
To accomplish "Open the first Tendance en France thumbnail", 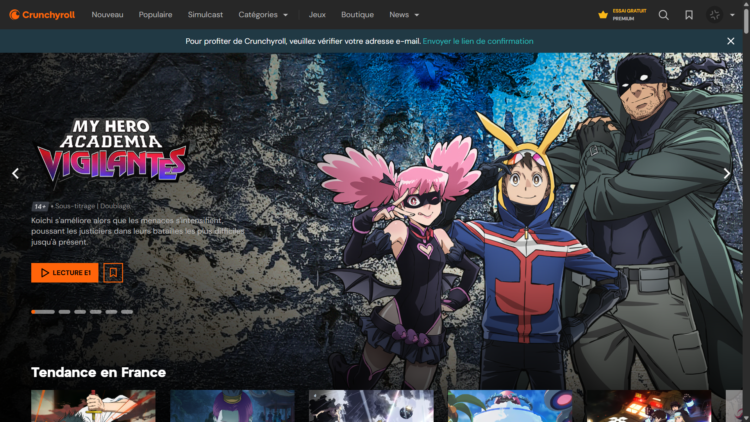I will pos(93,406).
